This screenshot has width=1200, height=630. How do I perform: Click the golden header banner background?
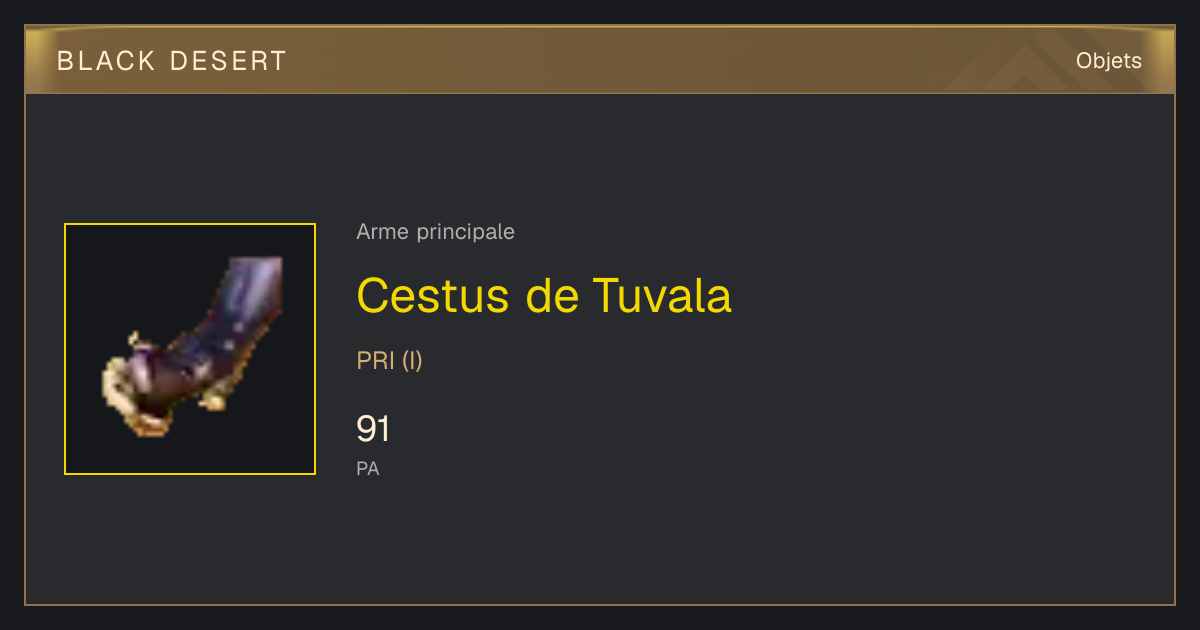coord(600,60)
